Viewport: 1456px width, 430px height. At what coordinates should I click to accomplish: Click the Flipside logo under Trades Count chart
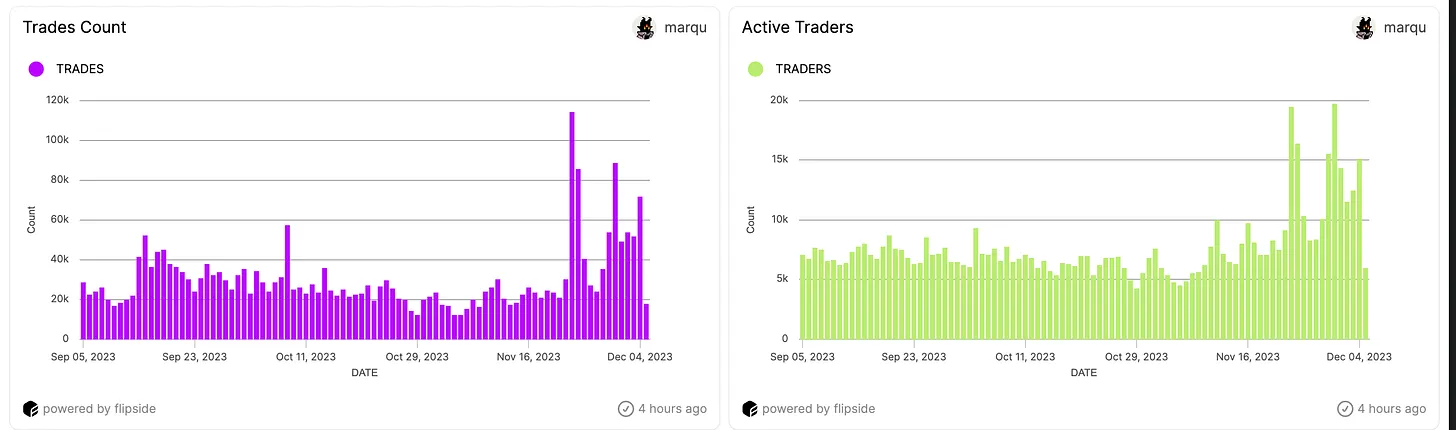(x=31, y=408)
